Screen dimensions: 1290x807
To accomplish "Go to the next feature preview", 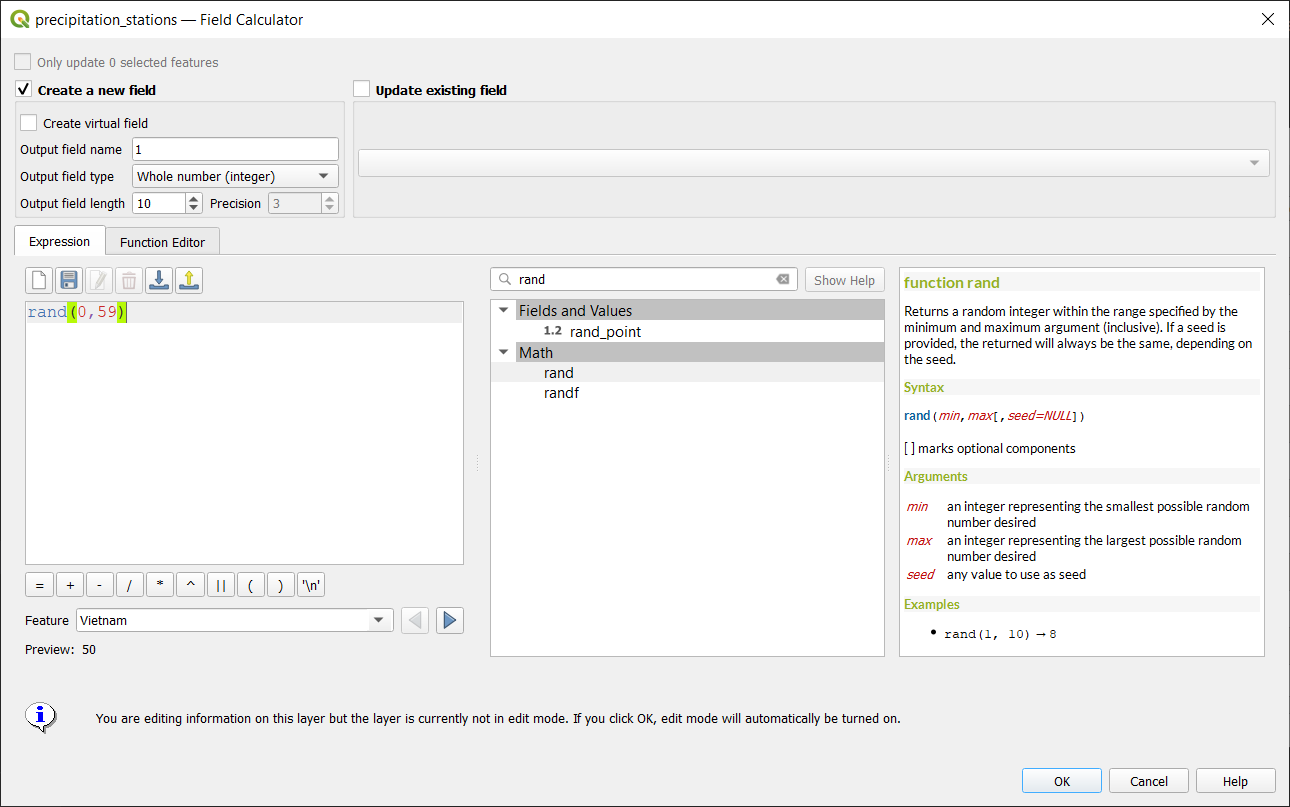I will 450,620.
